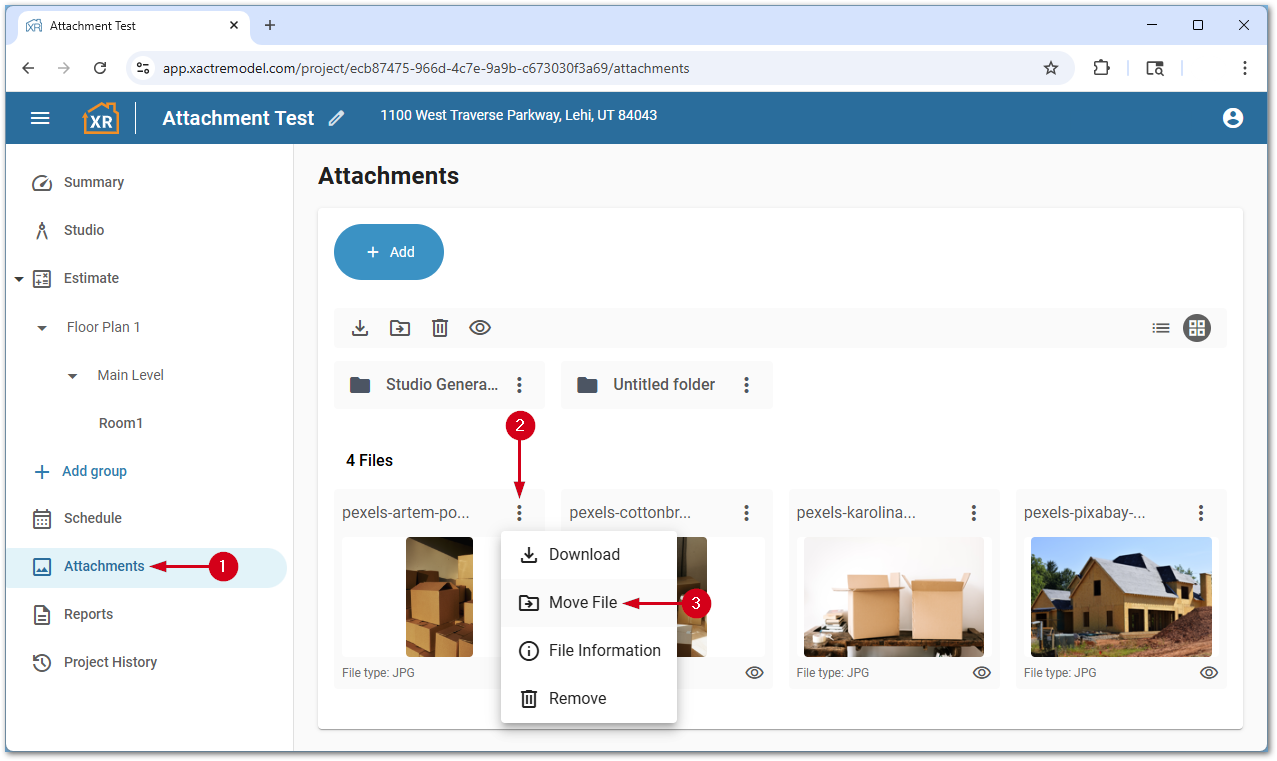Toggle visibility eye on pexels-pixabay image

pyautogui.click(x=1209, y=673)
